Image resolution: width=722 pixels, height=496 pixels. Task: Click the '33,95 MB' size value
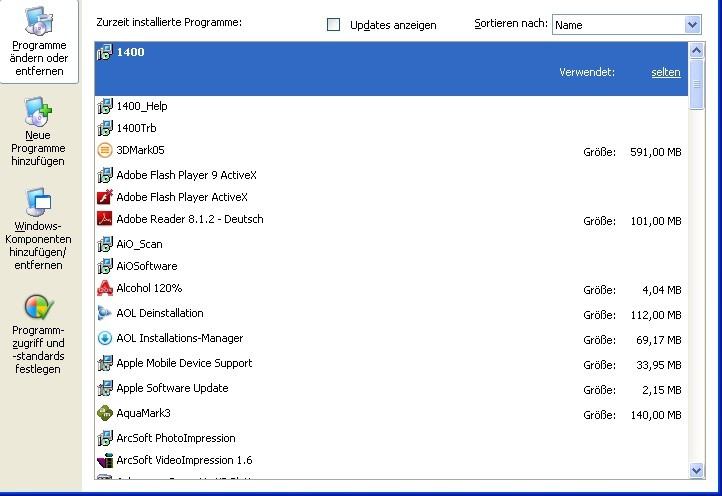pyautogui.click(x=659, y=365)
